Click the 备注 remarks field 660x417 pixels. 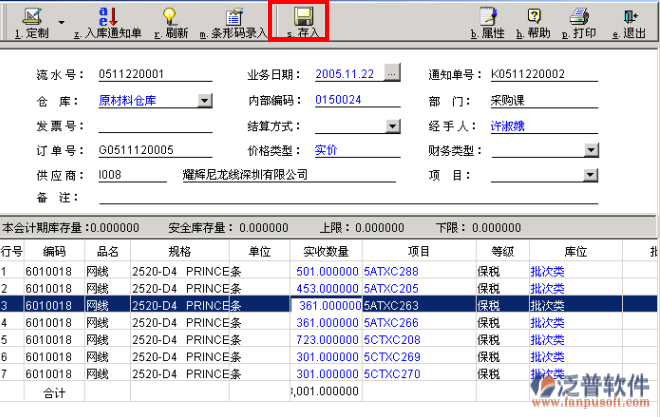tap(349, 197)
